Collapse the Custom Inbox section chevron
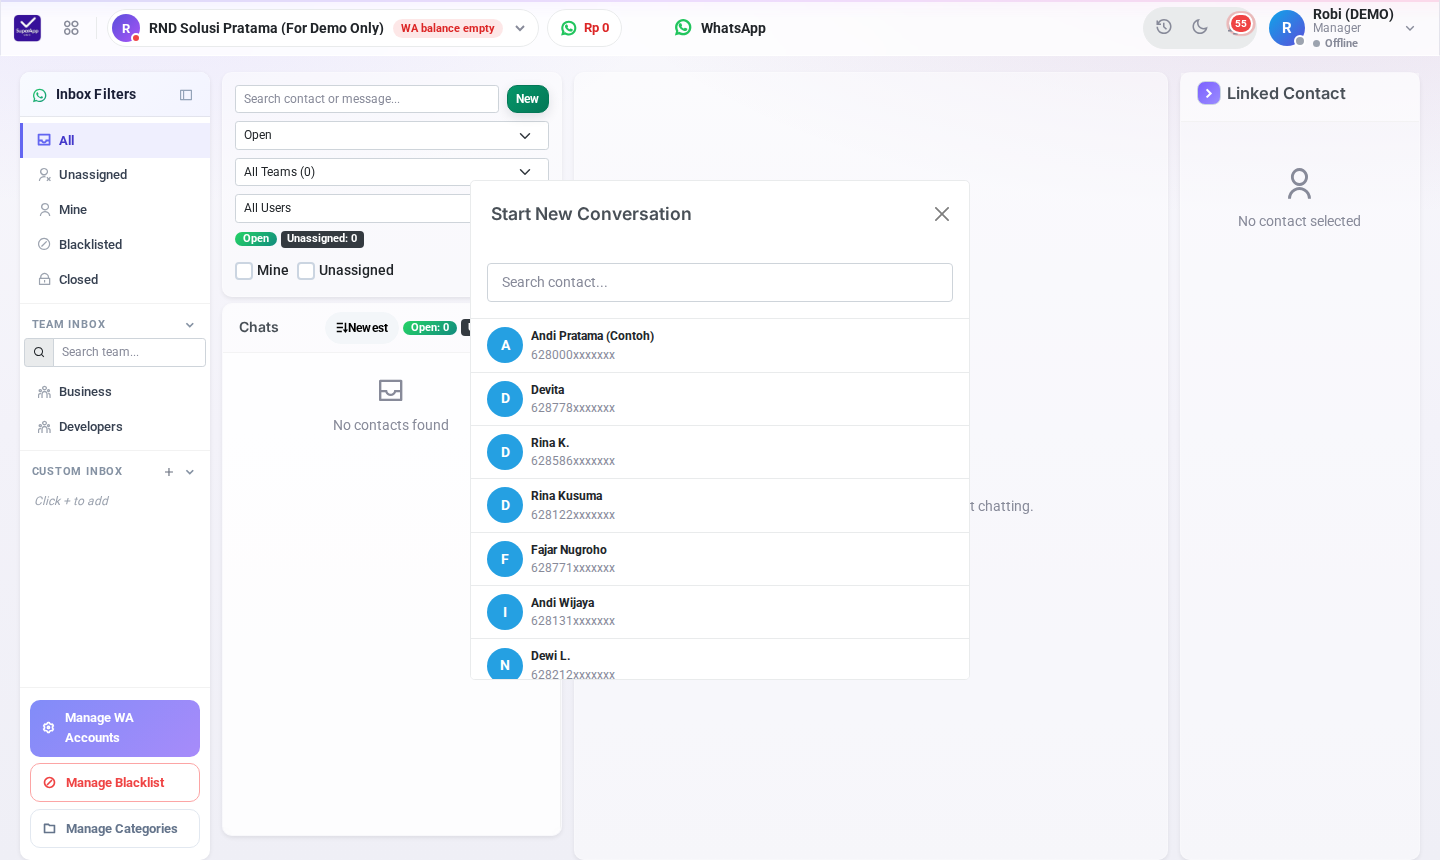Image resolution: width=1440 pixels, height=860 pixels. 190,472
